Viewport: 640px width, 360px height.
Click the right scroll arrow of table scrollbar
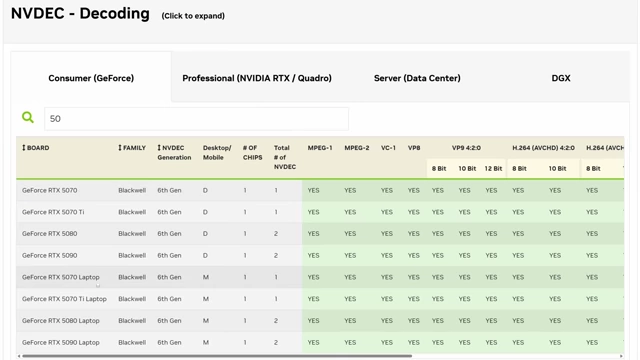[621, 356]
